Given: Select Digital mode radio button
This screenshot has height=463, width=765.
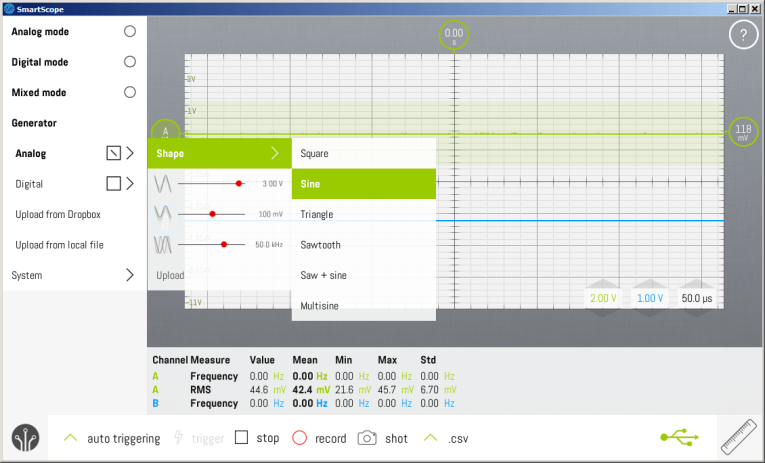Looking at the screenshot, I should (130, 61).
